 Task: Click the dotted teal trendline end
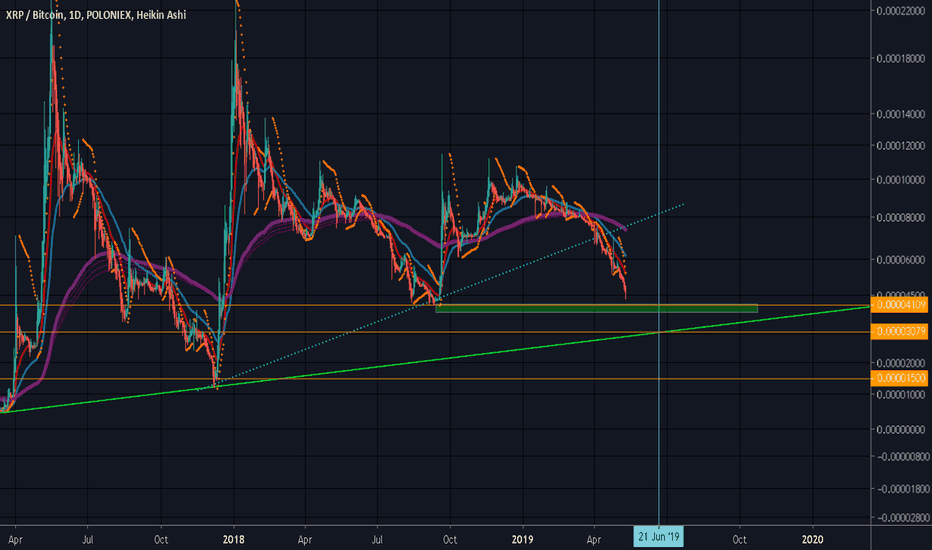point(684,204)
